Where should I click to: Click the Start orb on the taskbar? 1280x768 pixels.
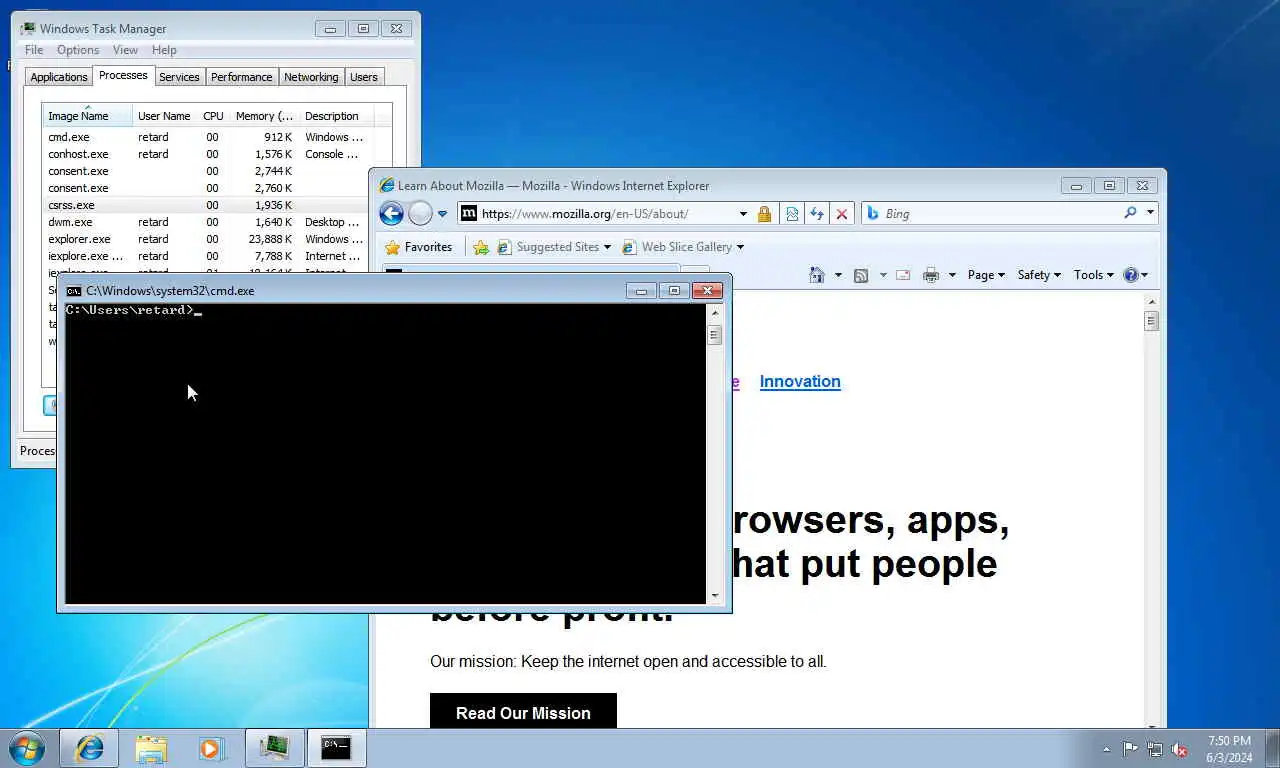[x=27, y=748]
